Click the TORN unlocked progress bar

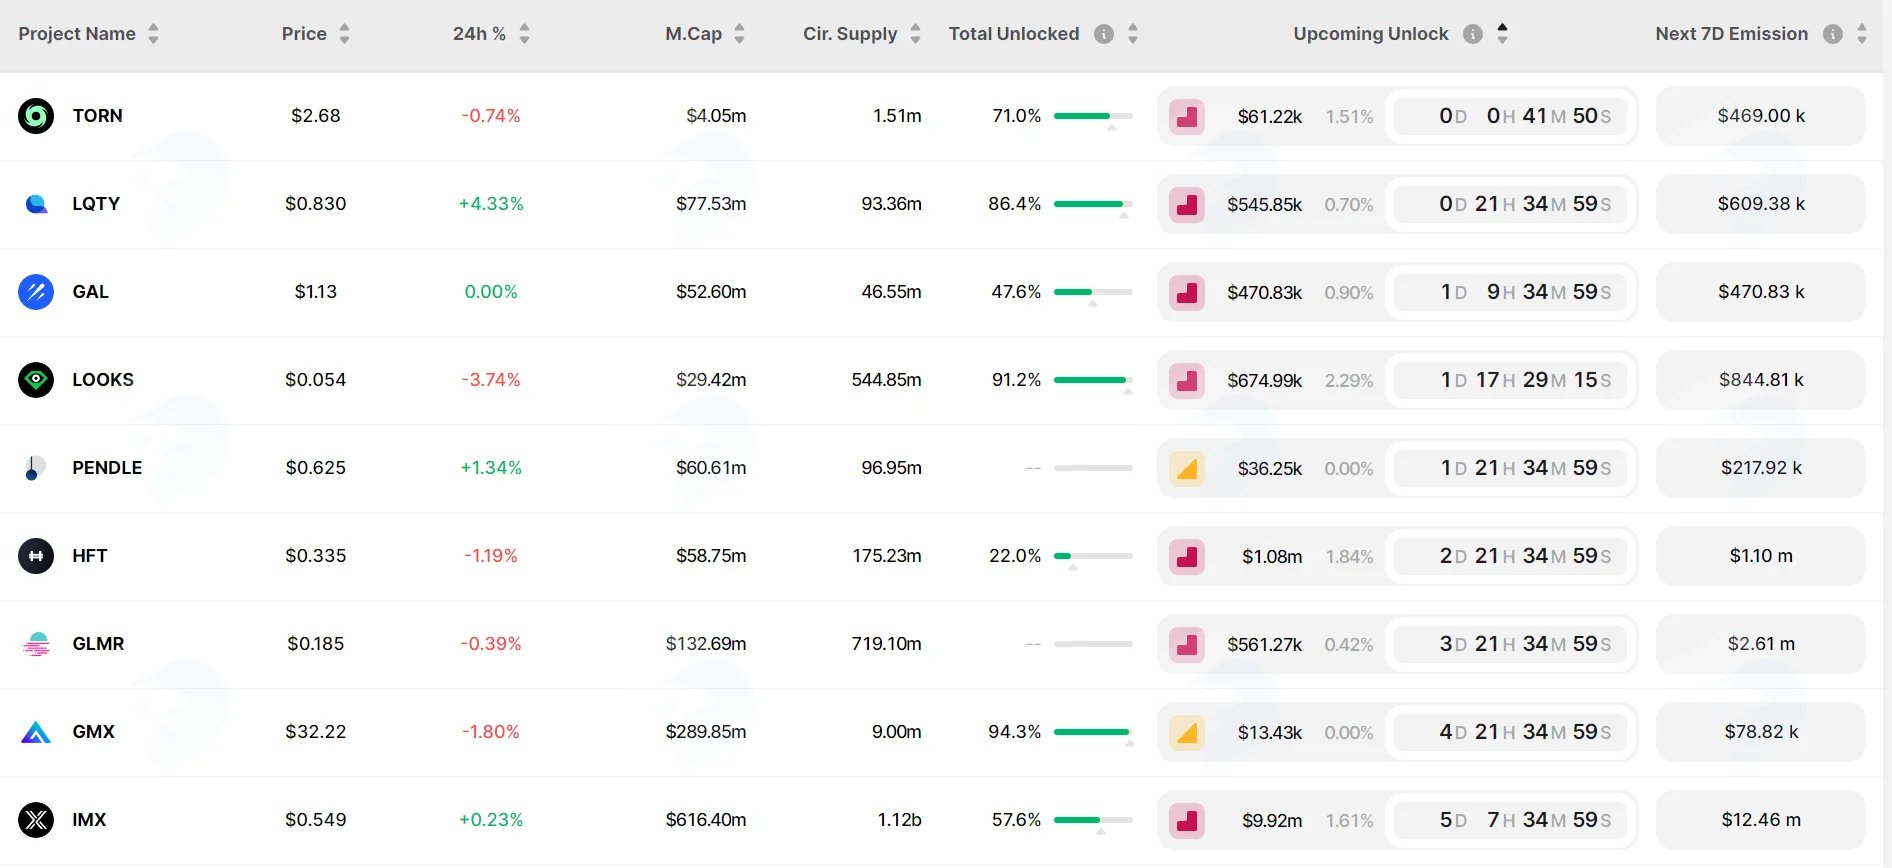[1093, 116]
